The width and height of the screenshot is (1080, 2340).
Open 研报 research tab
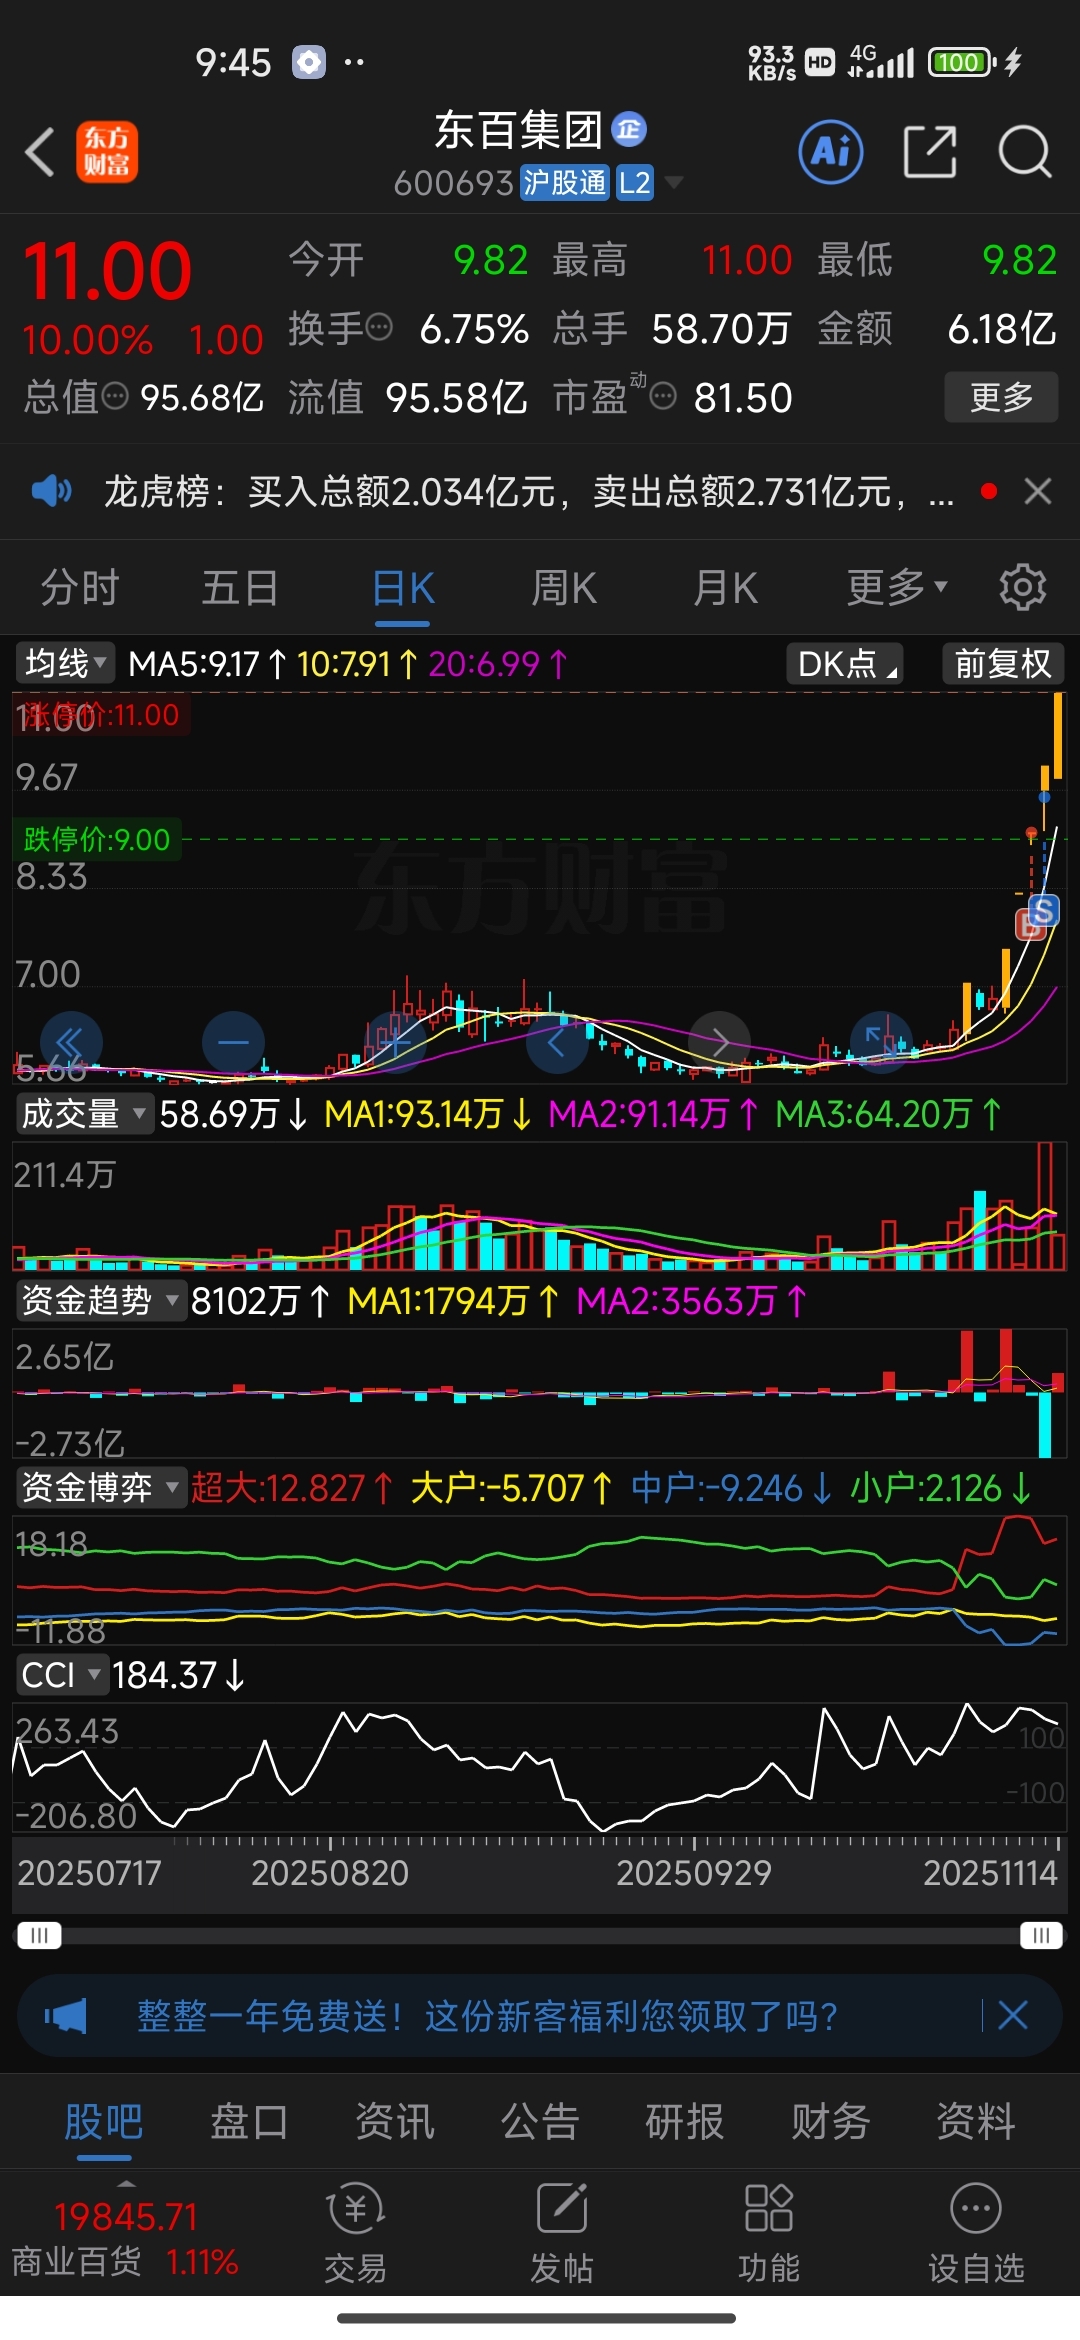[685, 2121]
